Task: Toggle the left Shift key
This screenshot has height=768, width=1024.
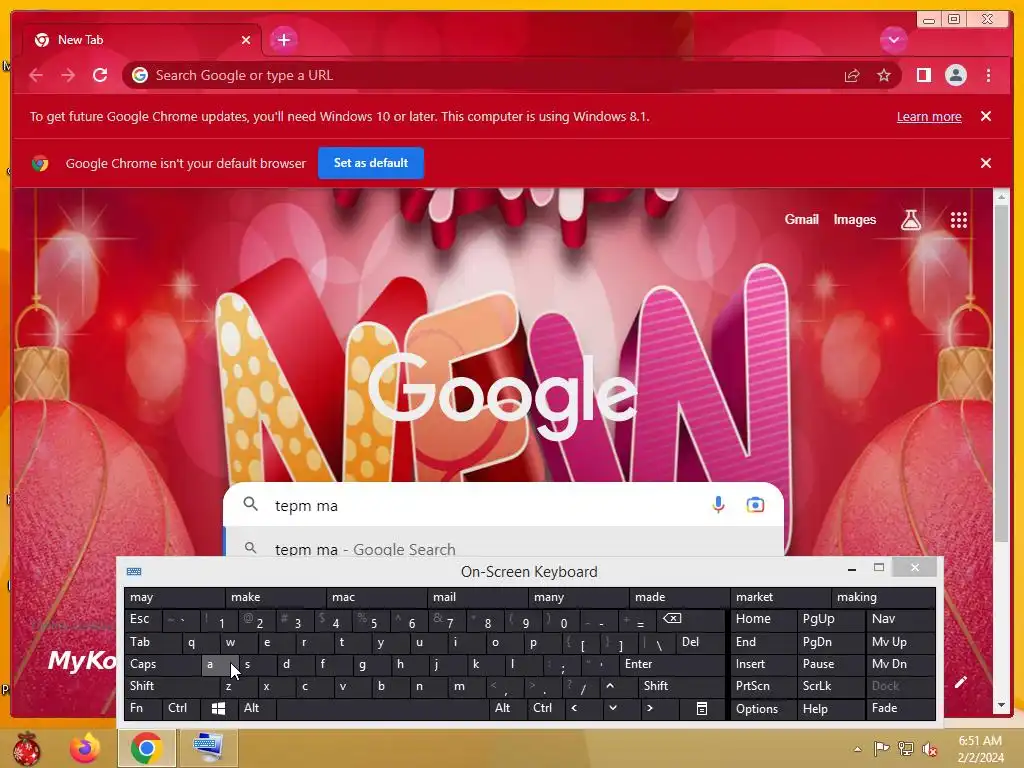Action: (x=171, y=686)
